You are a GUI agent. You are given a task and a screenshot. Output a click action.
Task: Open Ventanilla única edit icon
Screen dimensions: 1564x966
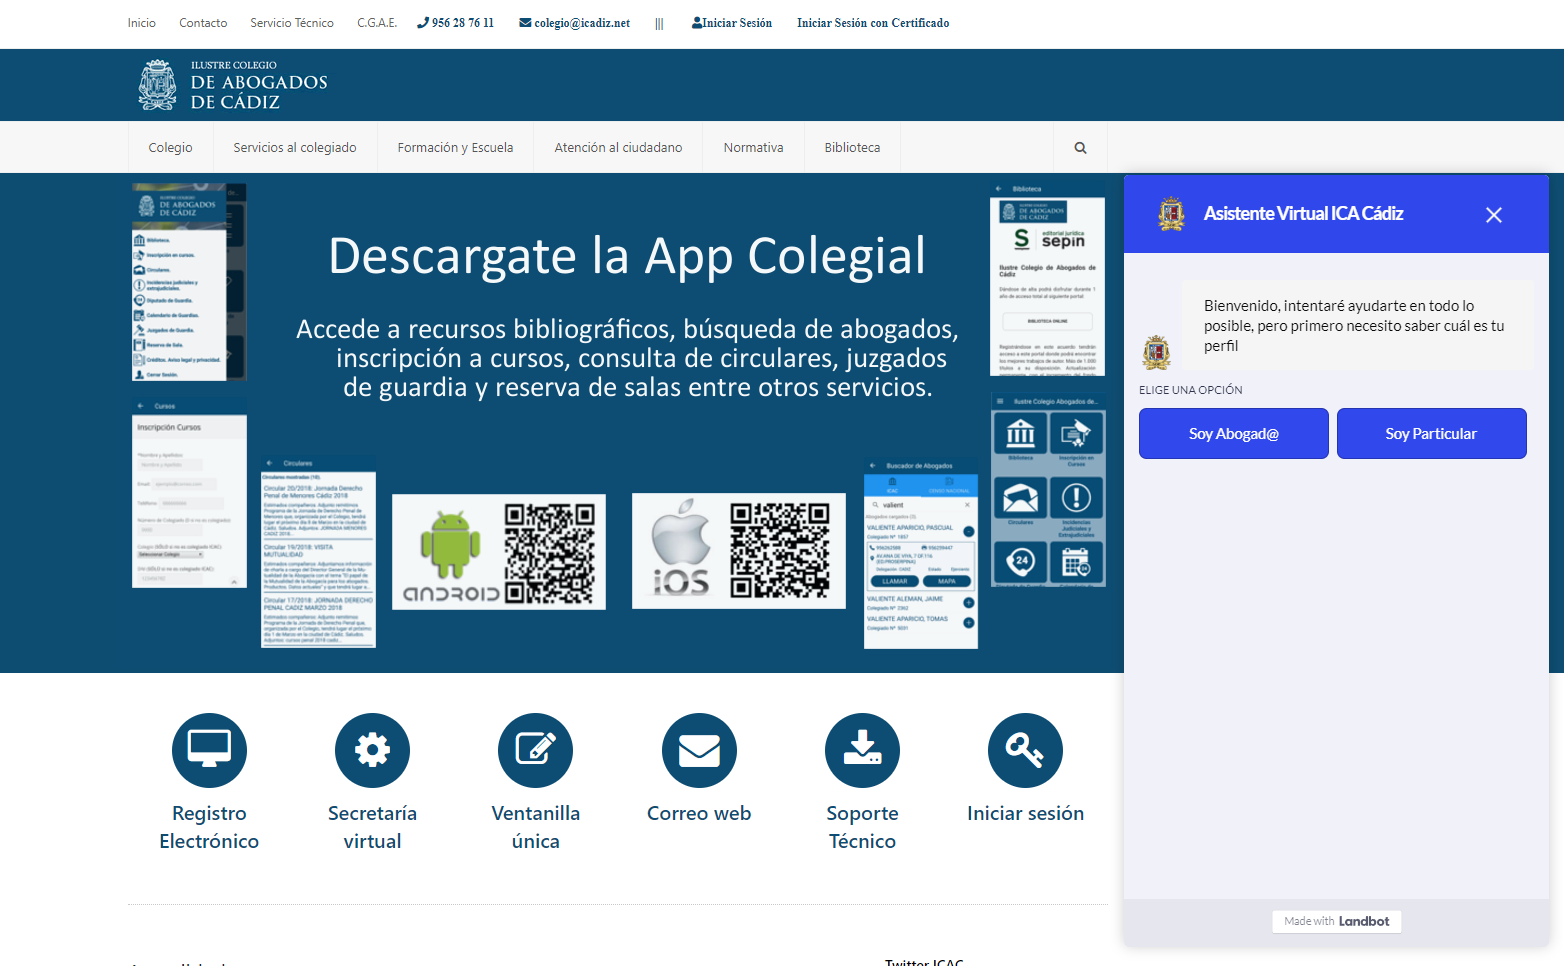[x=535, y=750]
